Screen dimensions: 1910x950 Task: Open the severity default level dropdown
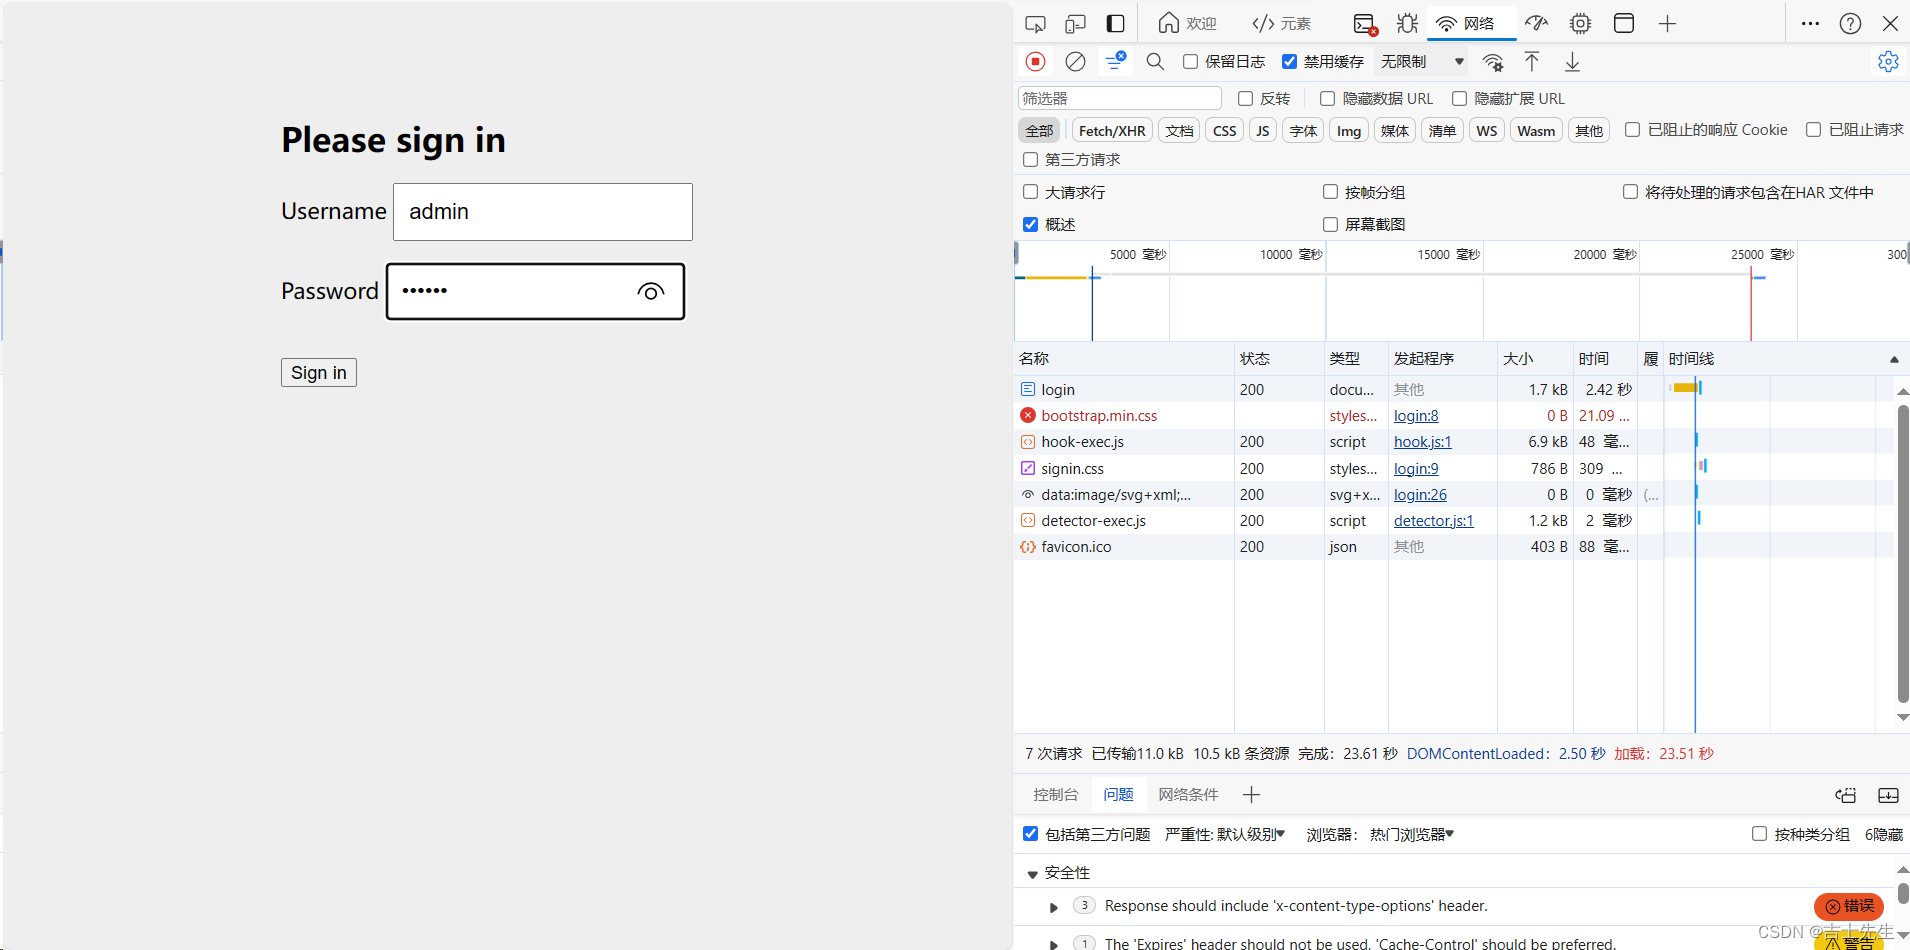1250,834
